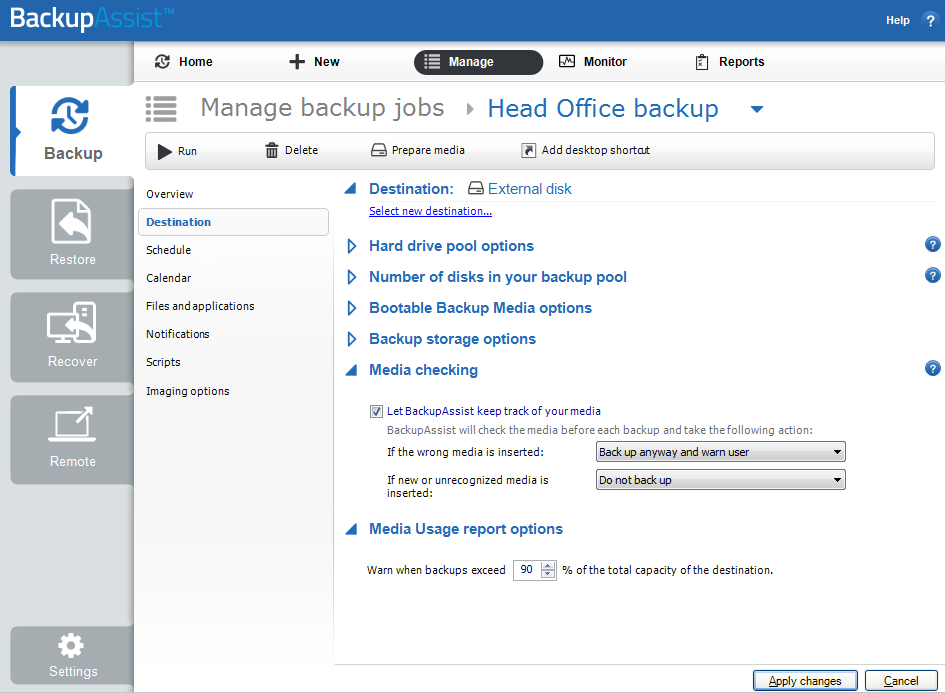Click the New plus icon
Viewport: 945px width, 693px height.
click(x=297, y=61)
